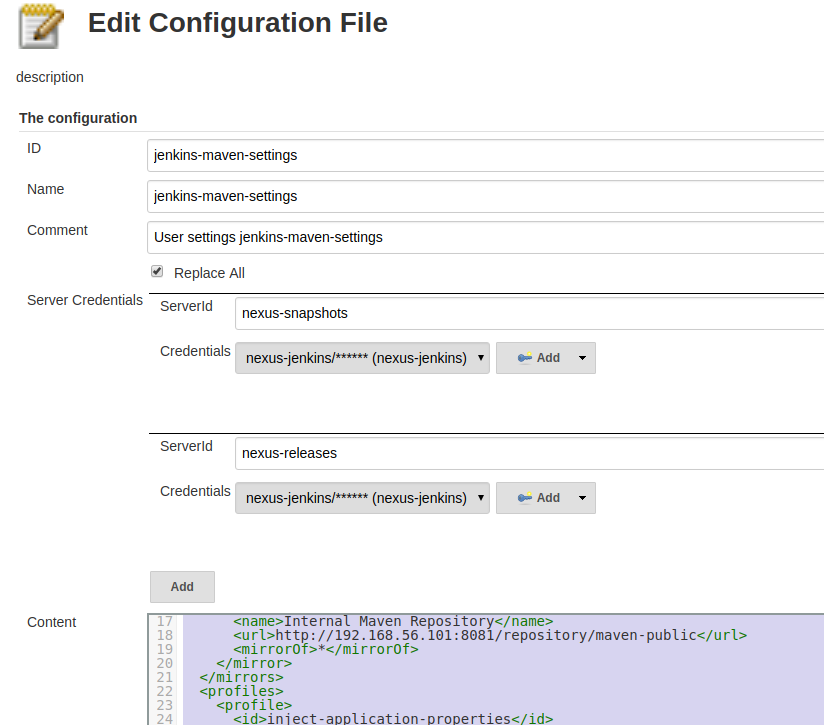The height and width of the screenshot is (725, 824).
Task: Click the 'Content' label
Action: tap(52, 622)
